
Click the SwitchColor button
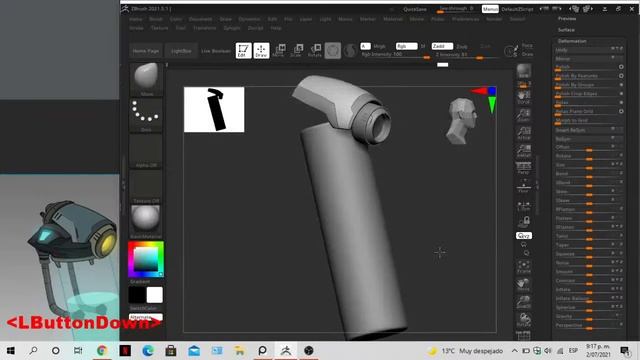[x=143, y=308]
